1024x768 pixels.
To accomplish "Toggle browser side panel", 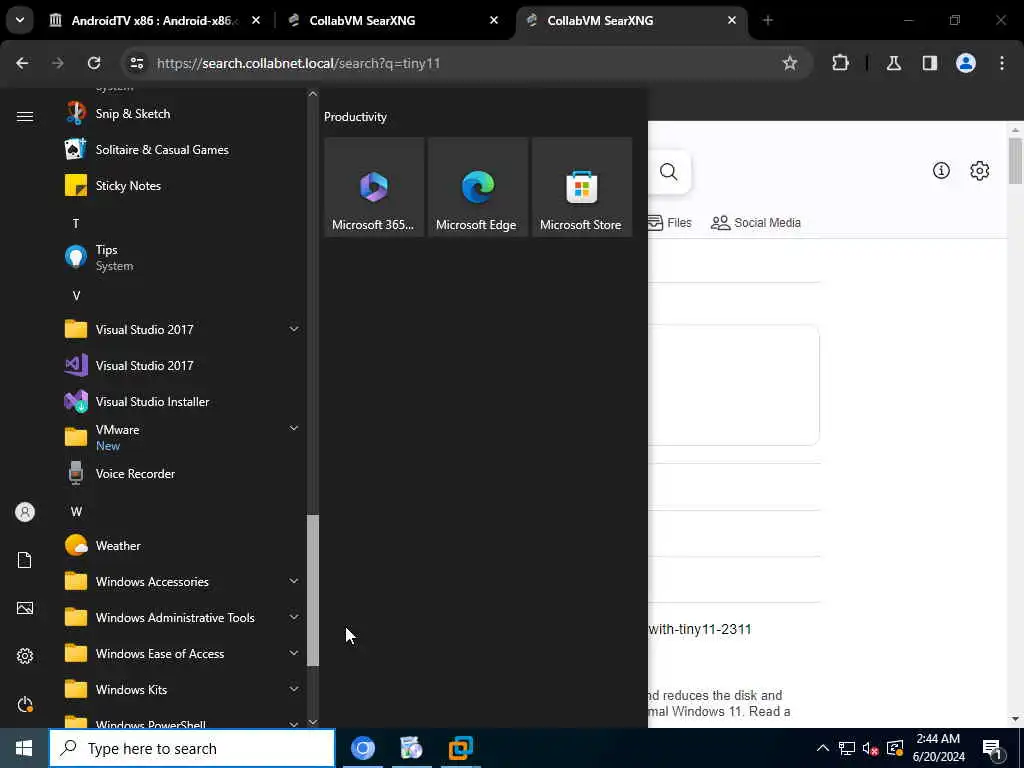I will click(930, 63).
